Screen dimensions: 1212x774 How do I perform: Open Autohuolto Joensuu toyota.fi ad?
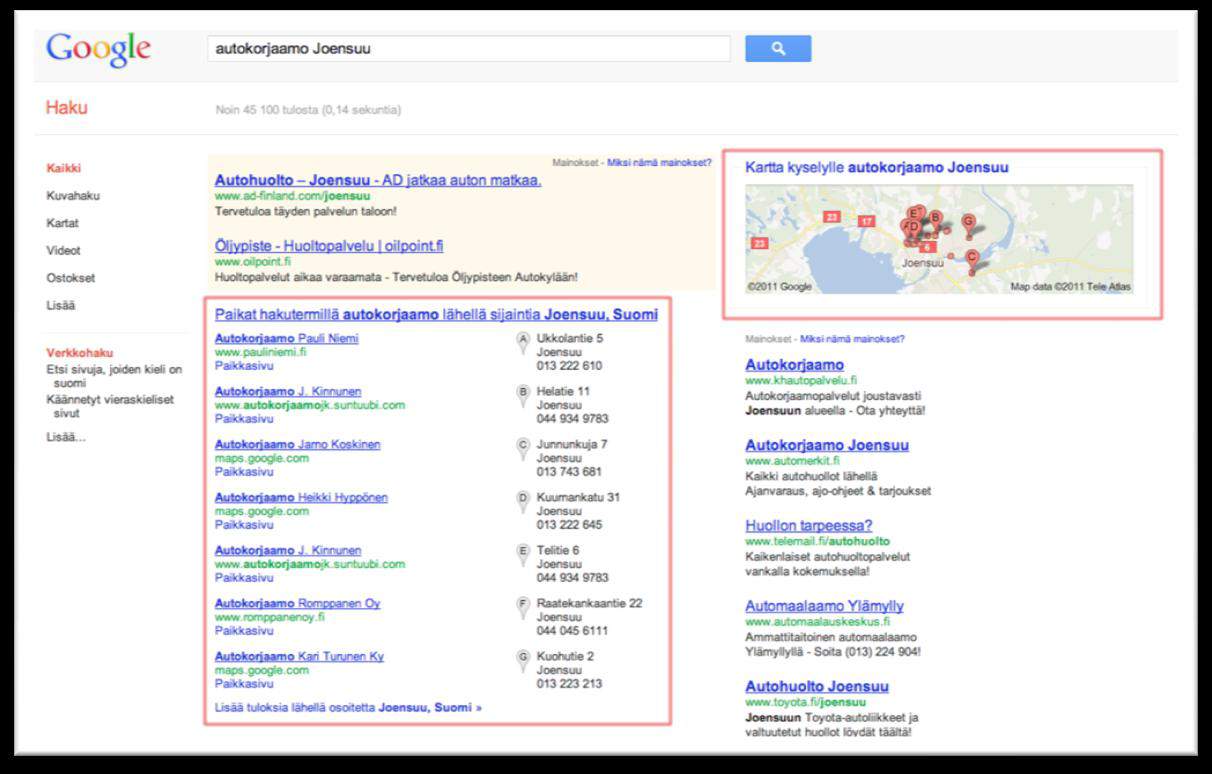tap(817, 686)
